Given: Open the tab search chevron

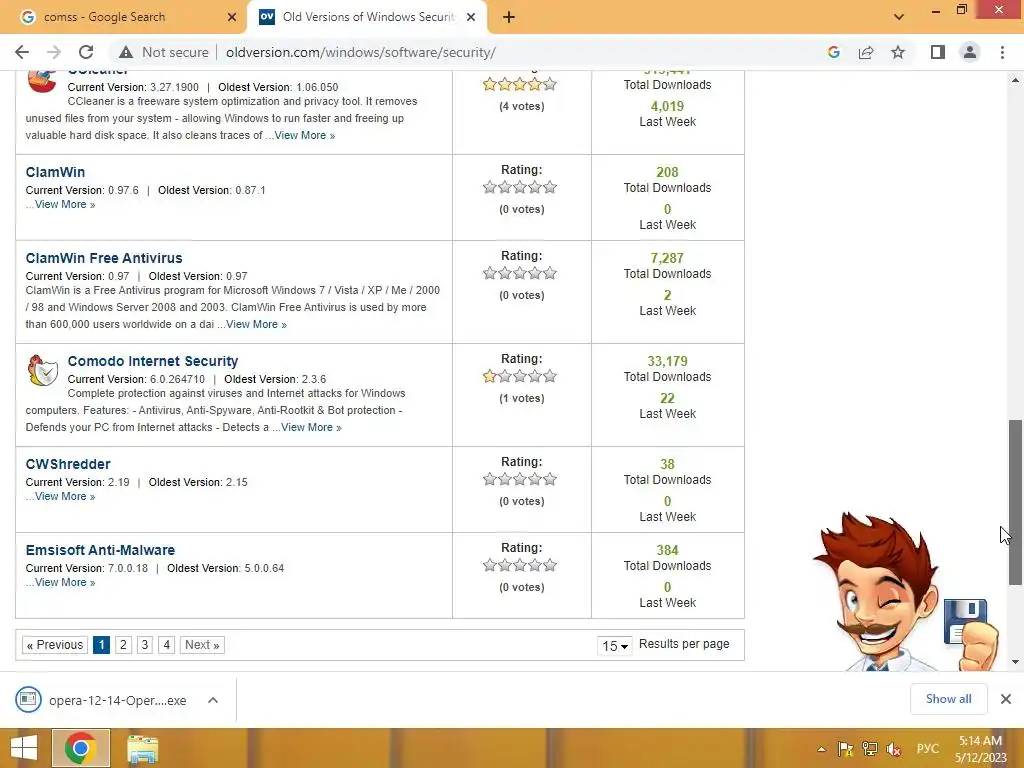Looking at the screenshot, I should (x=899, y=18).
